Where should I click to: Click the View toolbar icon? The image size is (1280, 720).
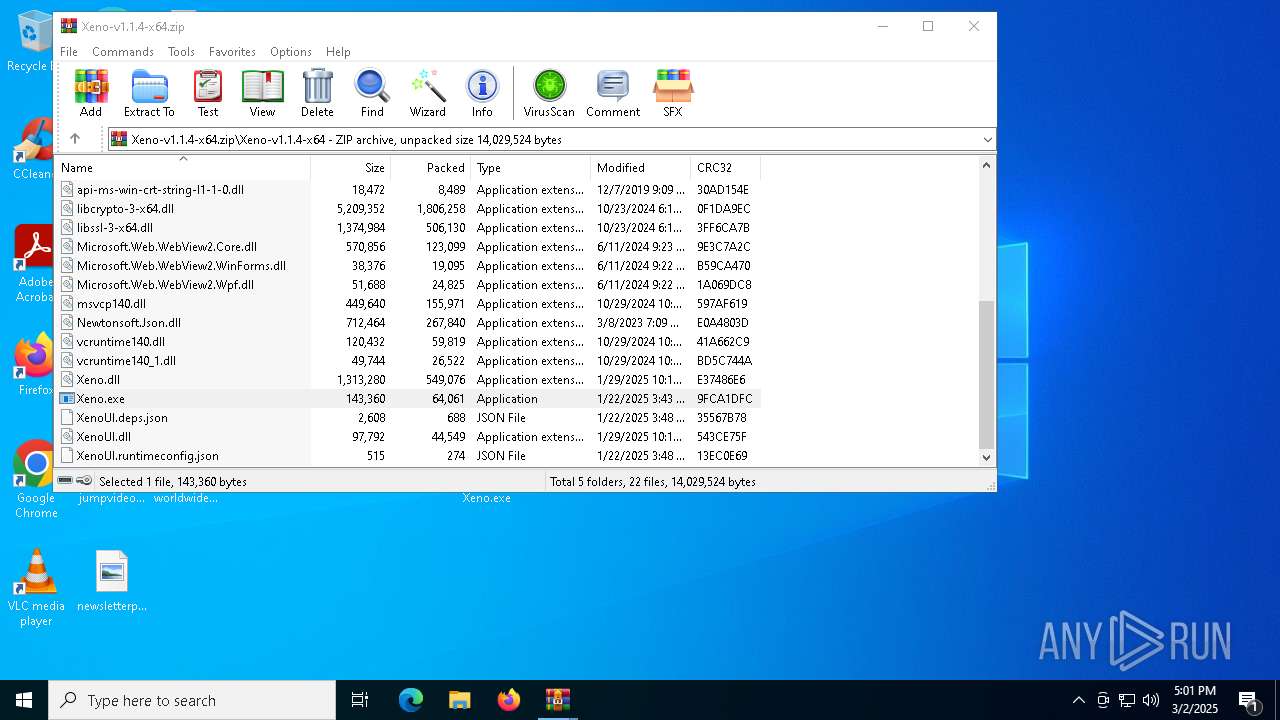point(262,93)
